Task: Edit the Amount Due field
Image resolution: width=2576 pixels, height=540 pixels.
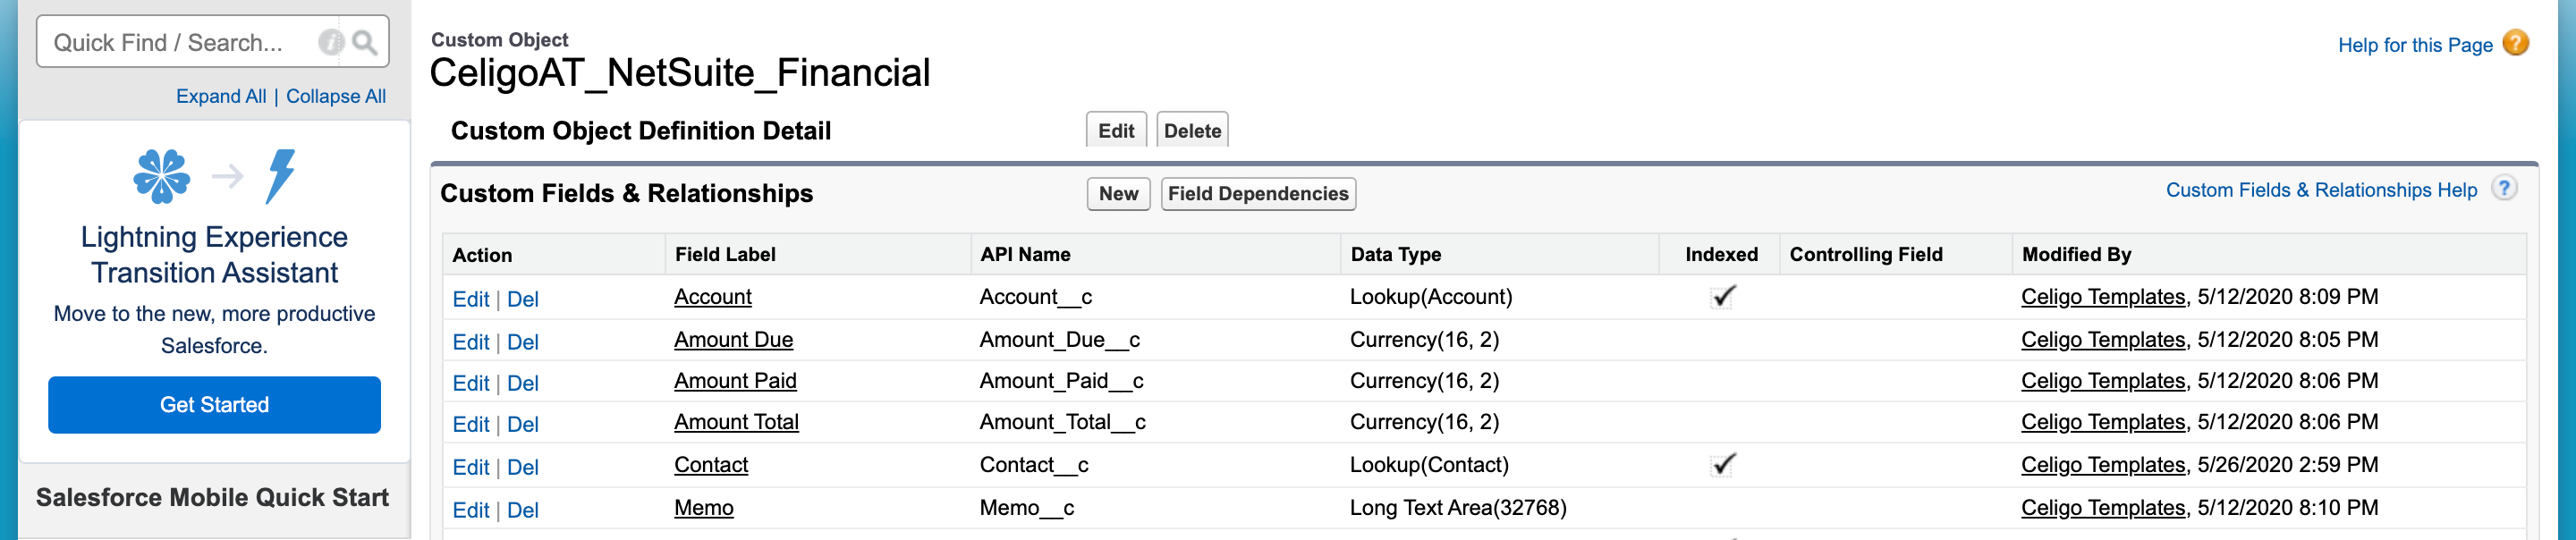Action: pyautogui.click(x=470, y=342)
